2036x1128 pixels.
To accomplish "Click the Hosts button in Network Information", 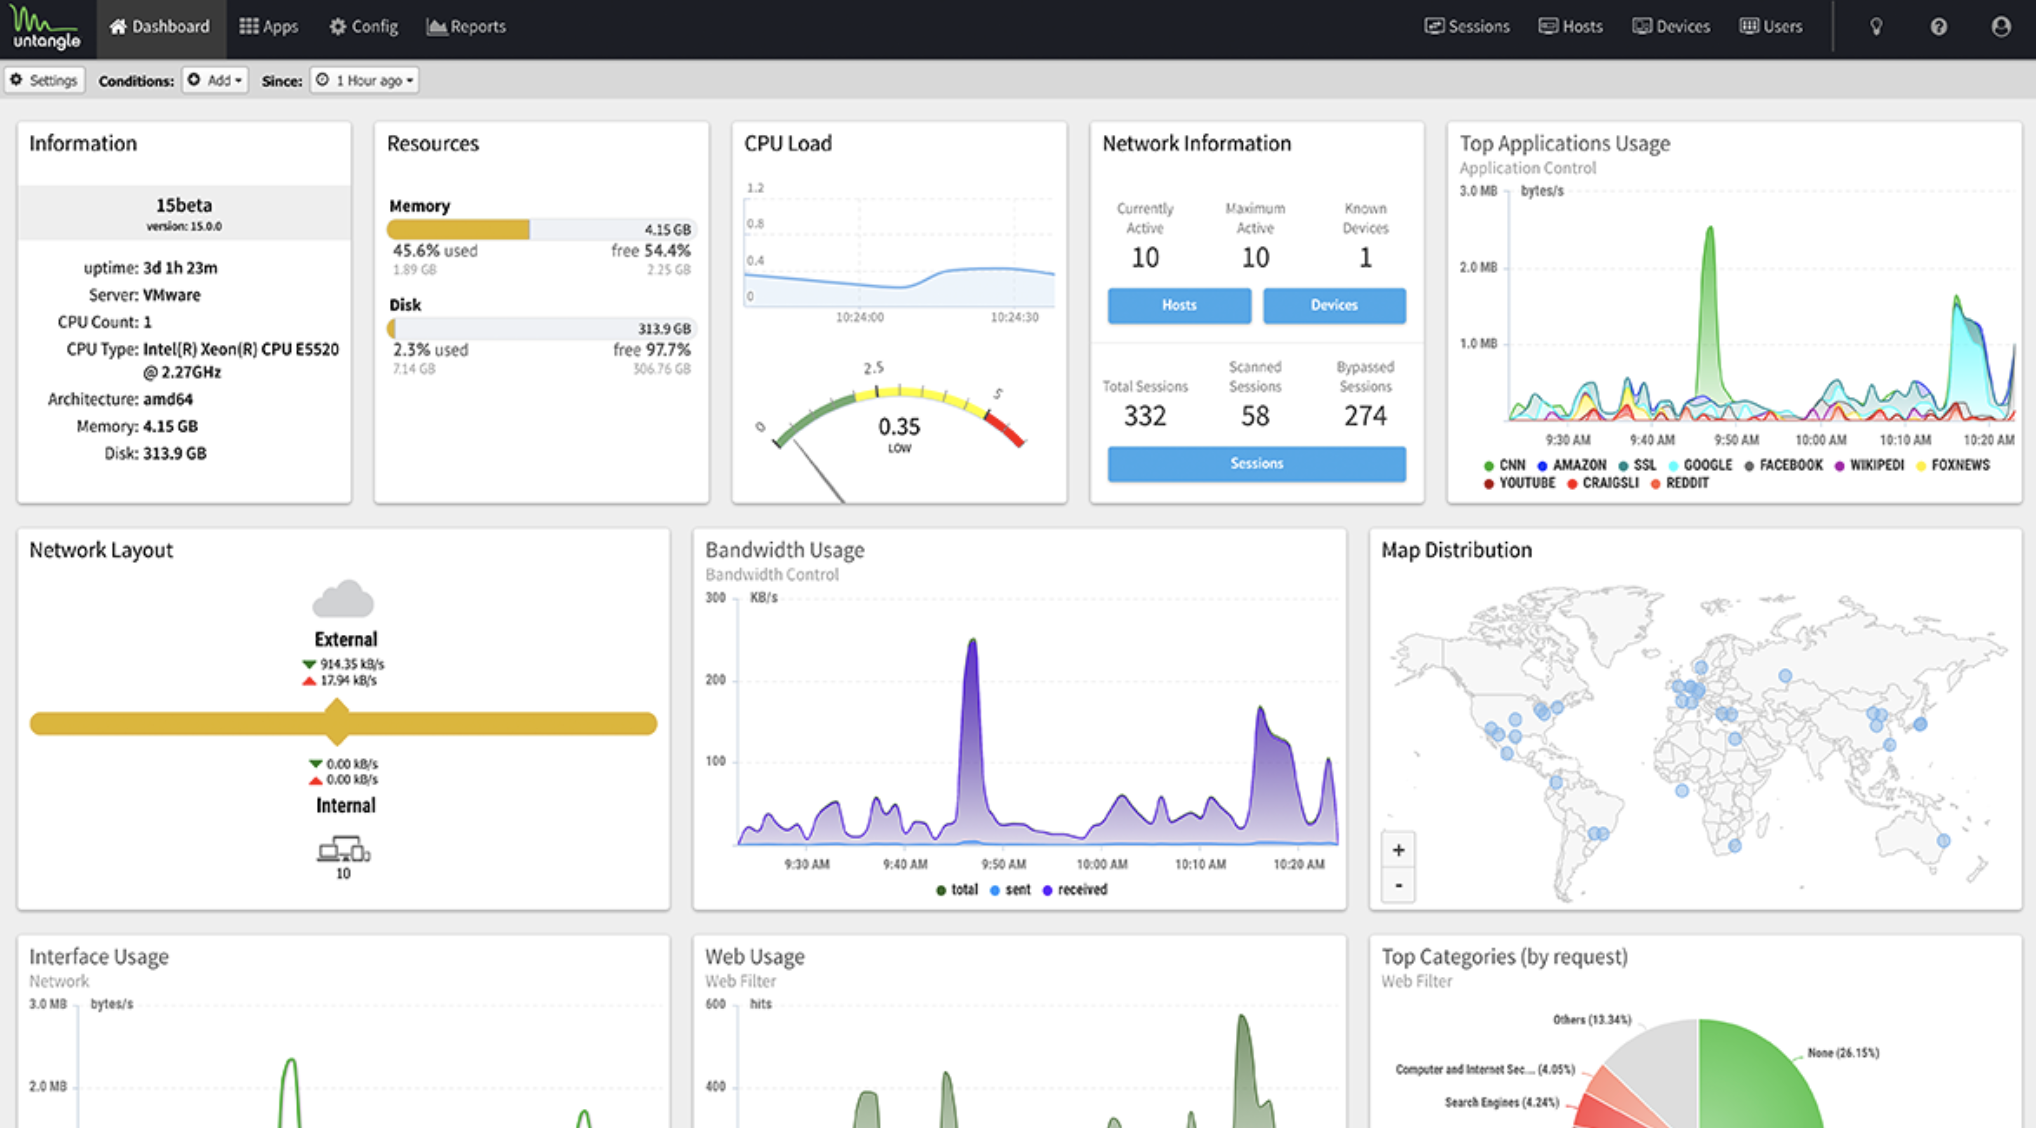I will [1178, 305].
